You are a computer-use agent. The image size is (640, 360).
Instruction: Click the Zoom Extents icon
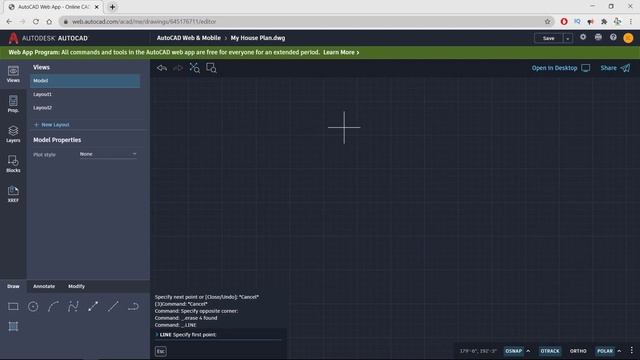pos(194,68)
